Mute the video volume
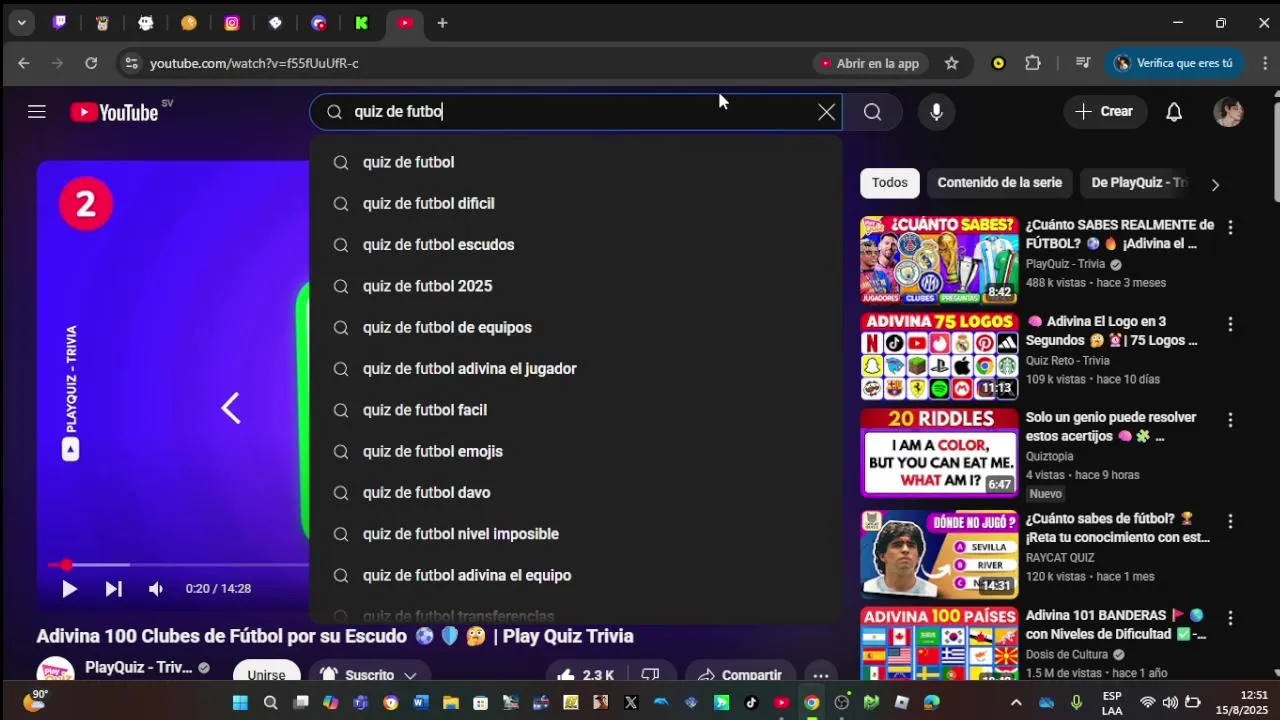This screenshot has height=720, width=1280. pos(155,589)
